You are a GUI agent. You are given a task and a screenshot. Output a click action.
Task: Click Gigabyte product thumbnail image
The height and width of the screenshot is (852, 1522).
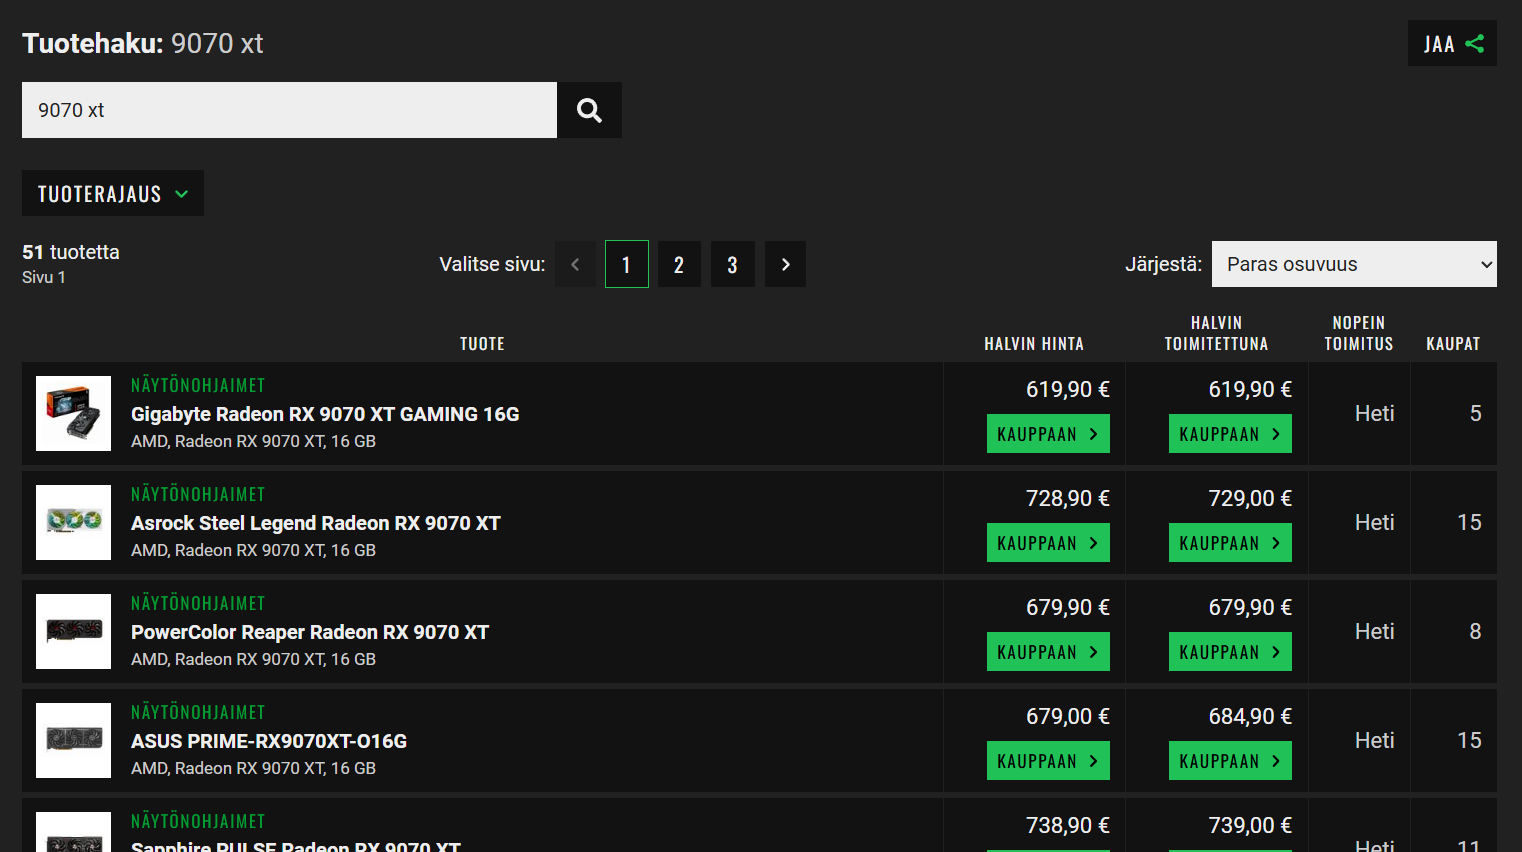coord(73,413)
